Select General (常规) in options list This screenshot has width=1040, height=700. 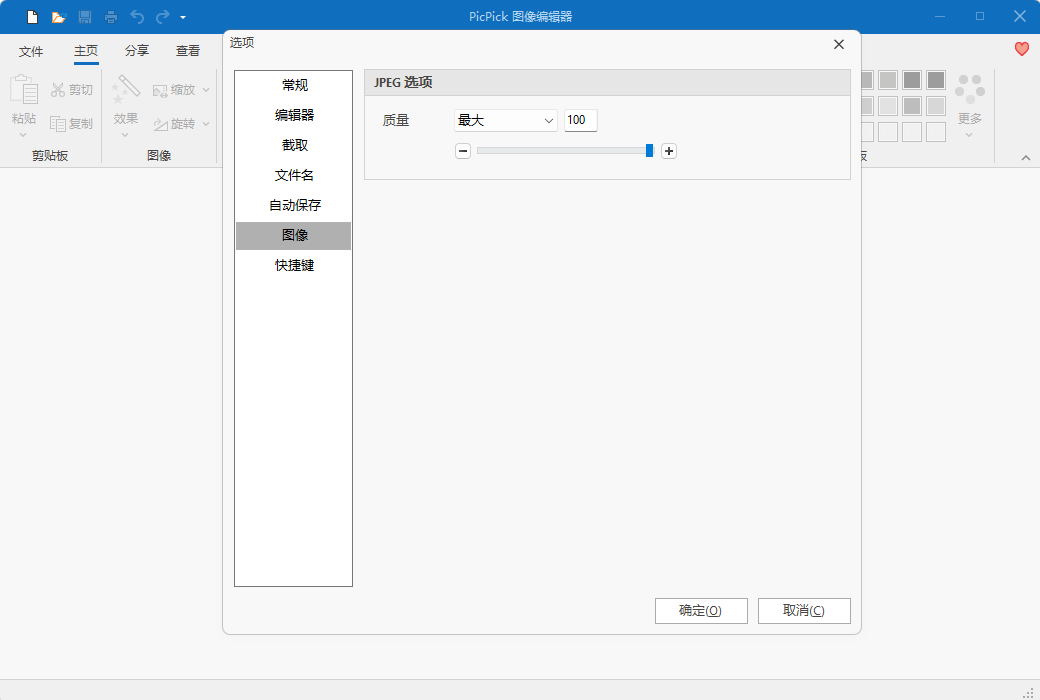pos(294,85)
